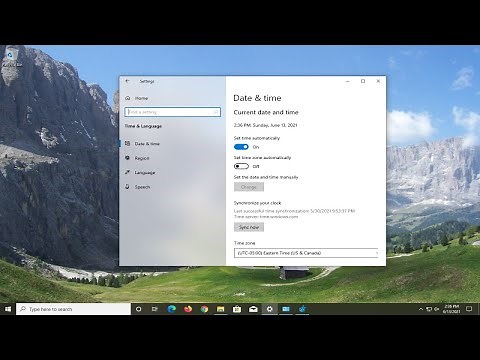Open File Explorer from the taskbar

pyautogui.click(x=220, y=309)
